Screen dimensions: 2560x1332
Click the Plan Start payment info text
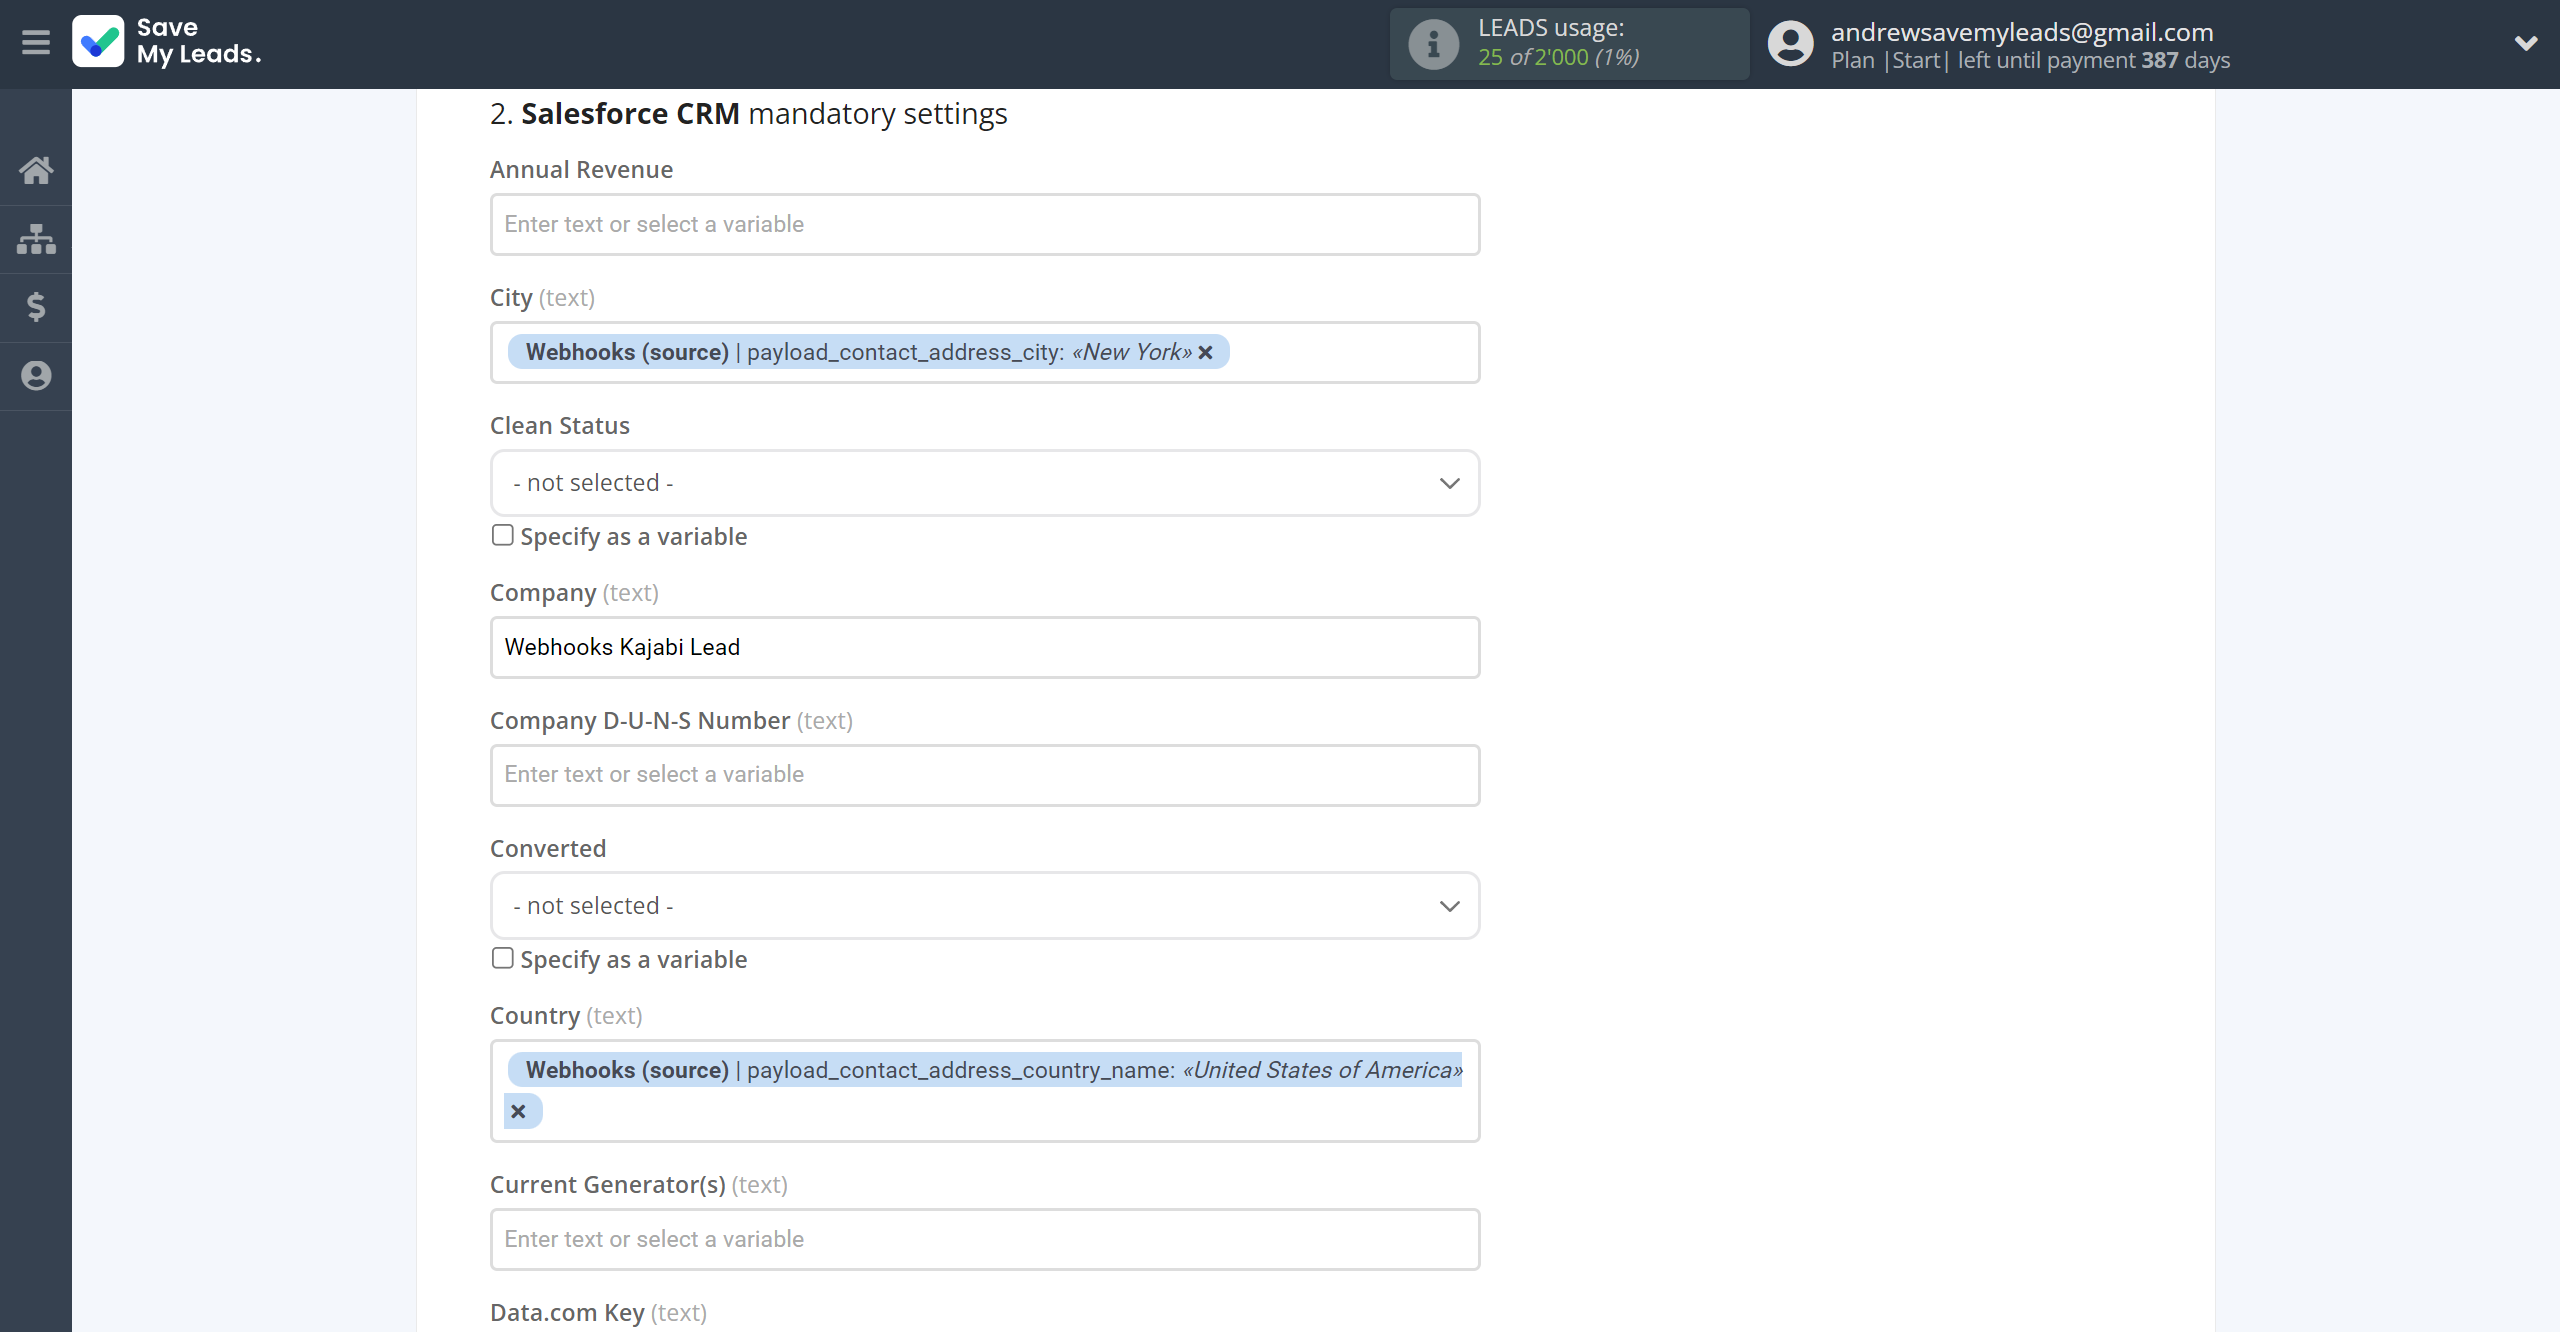click(2030, 60)
